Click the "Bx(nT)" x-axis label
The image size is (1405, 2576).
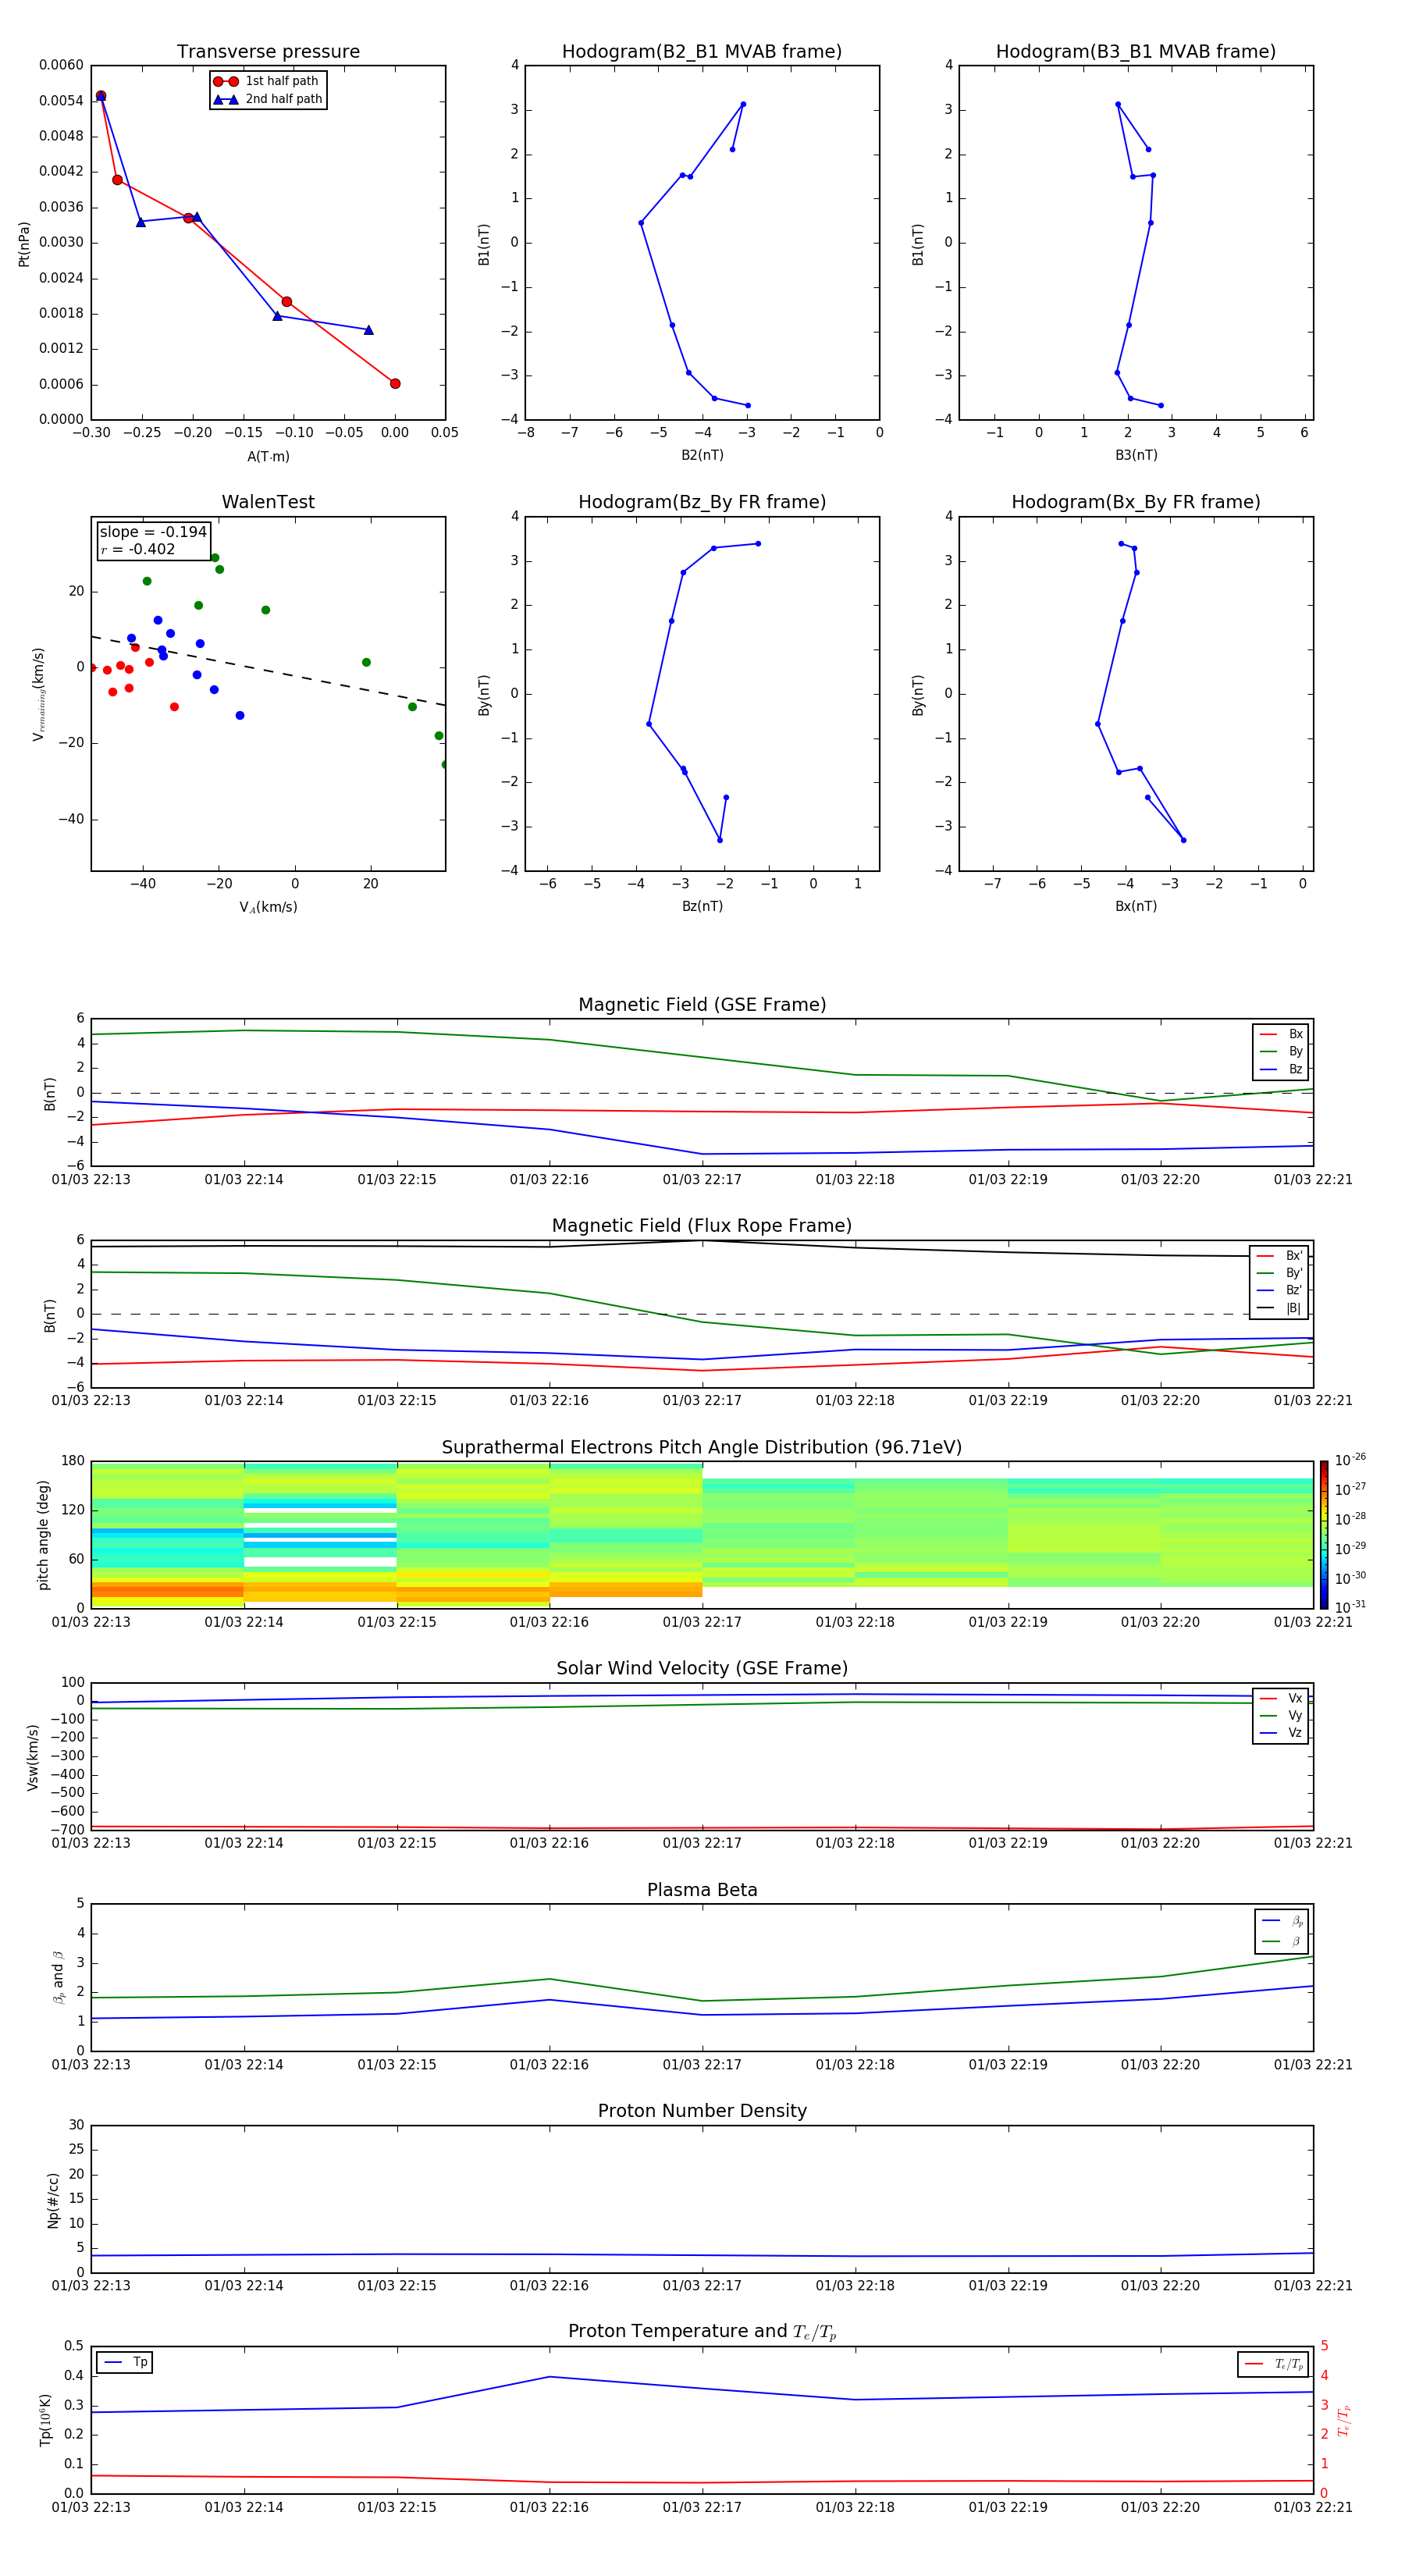point(1136,906)
